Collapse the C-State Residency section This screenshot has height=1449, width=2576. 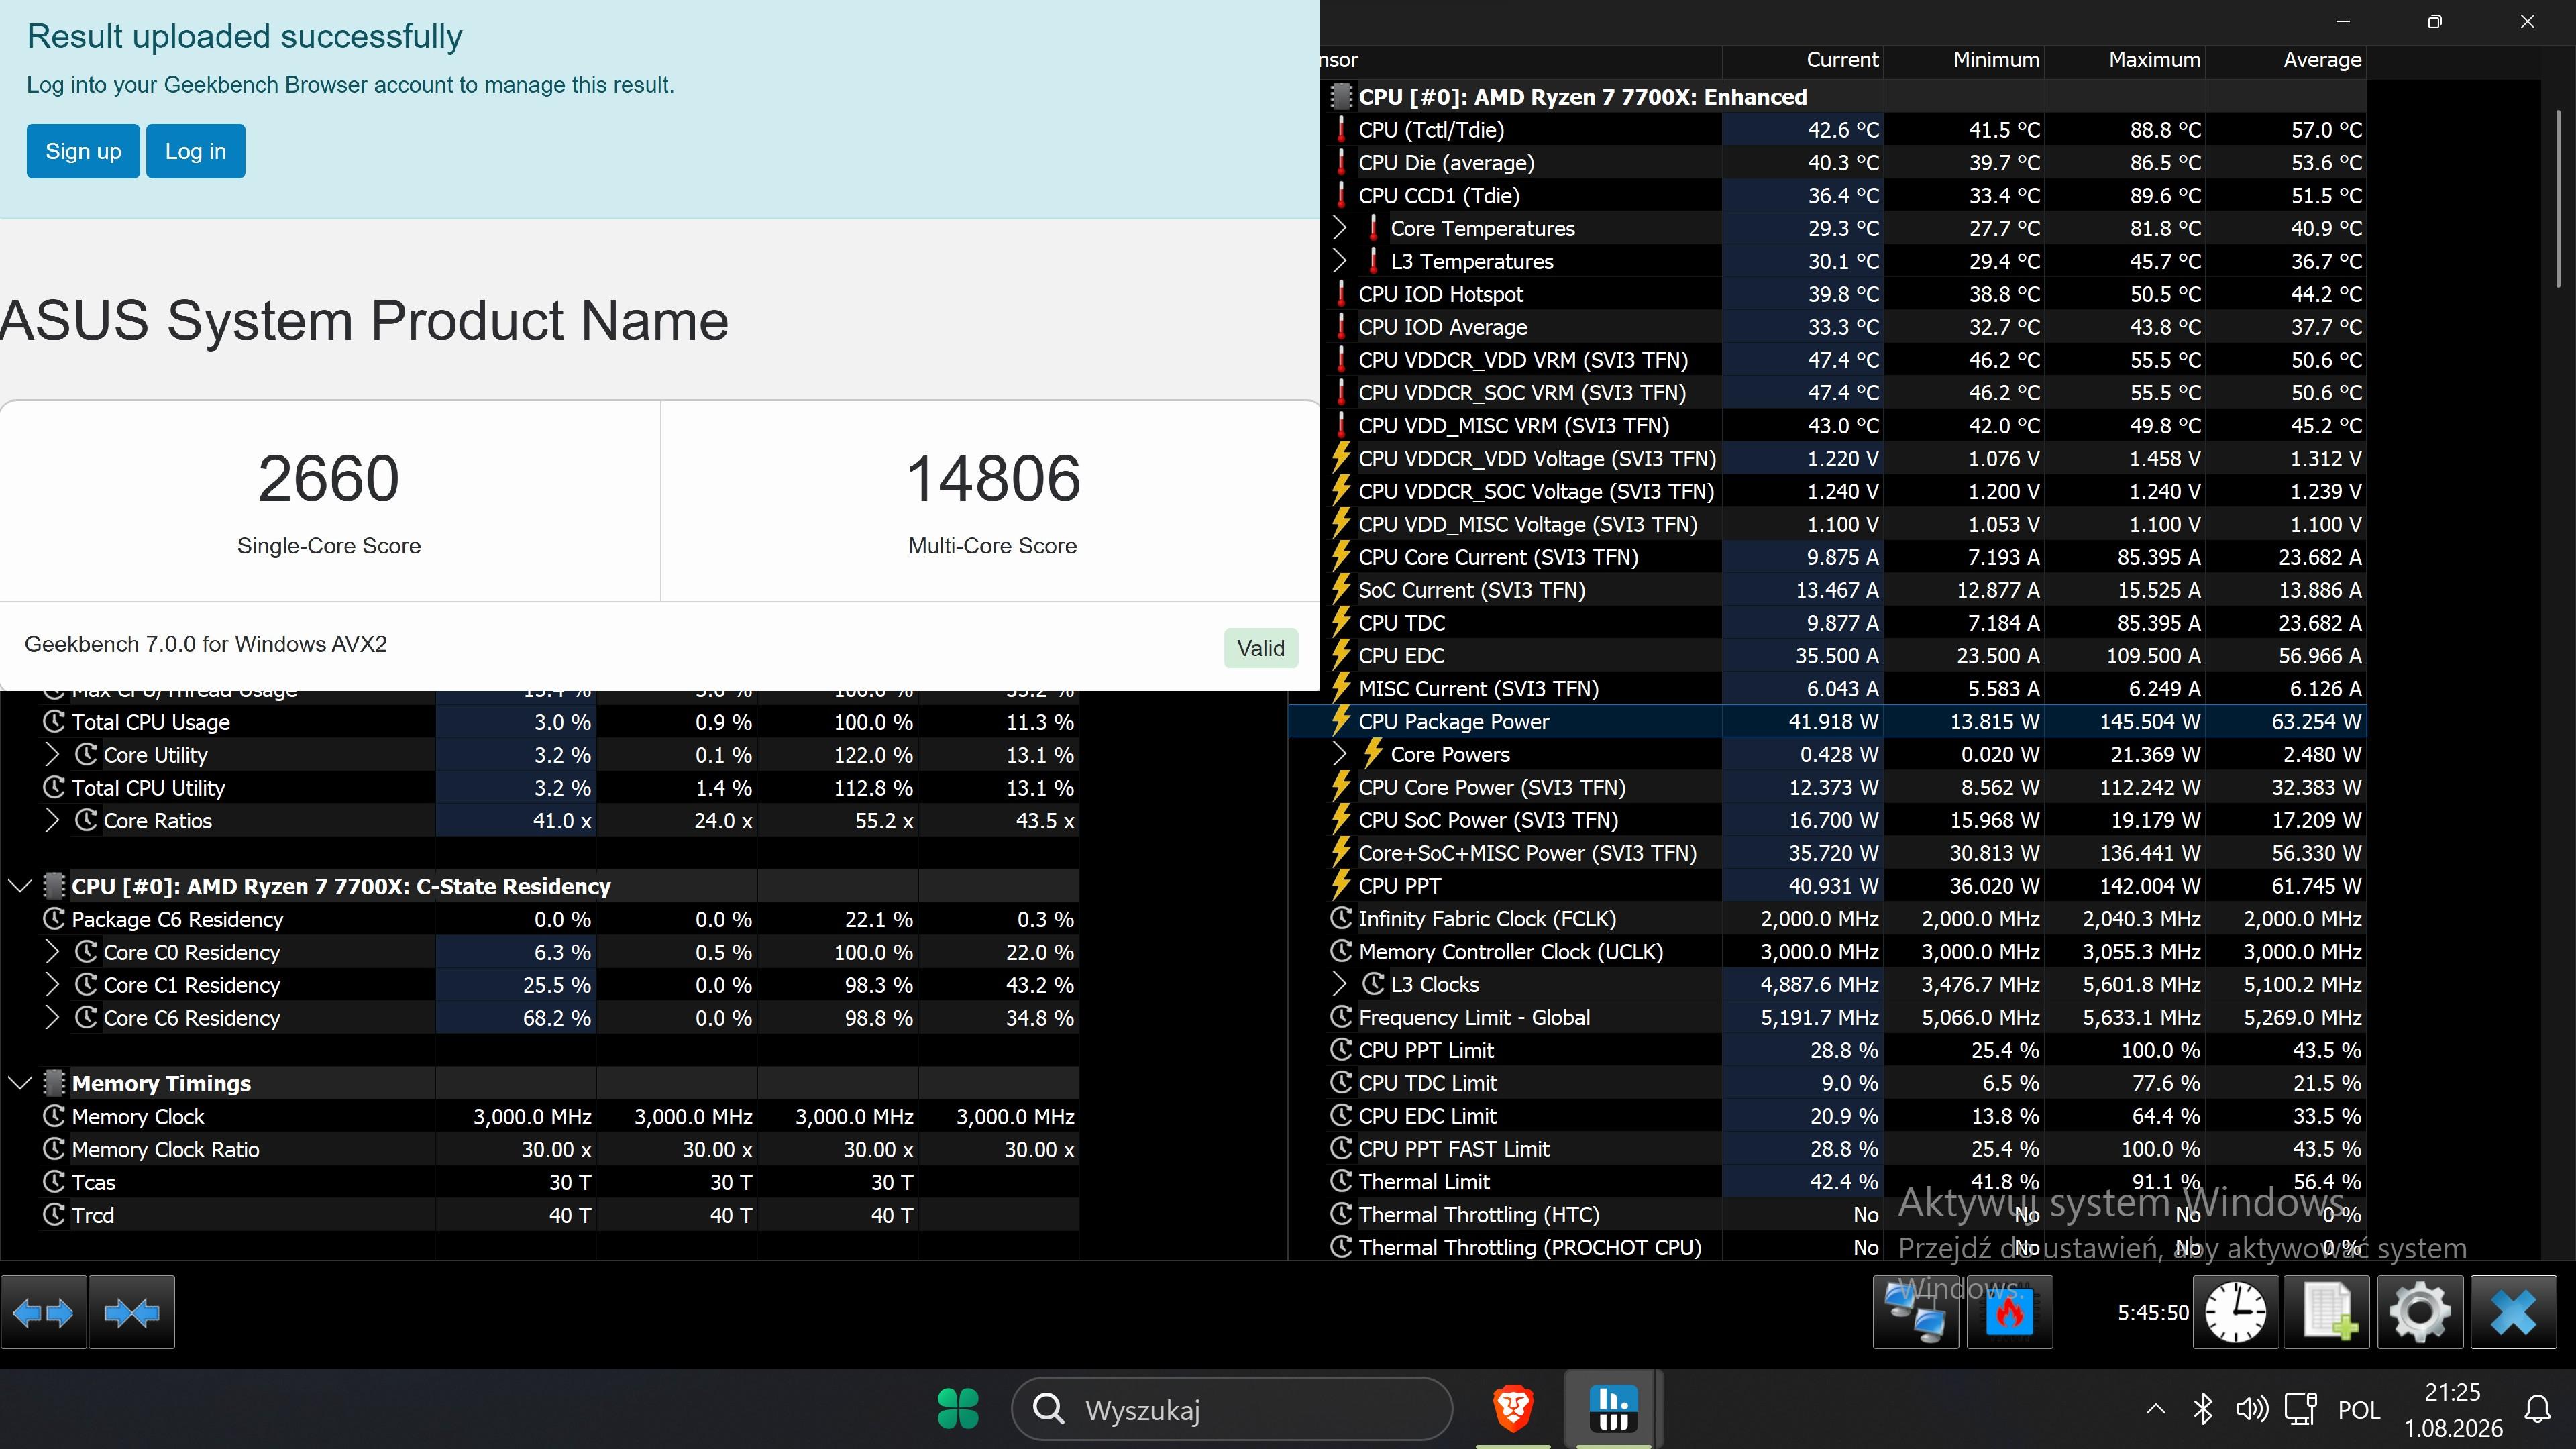pos(20,886)
